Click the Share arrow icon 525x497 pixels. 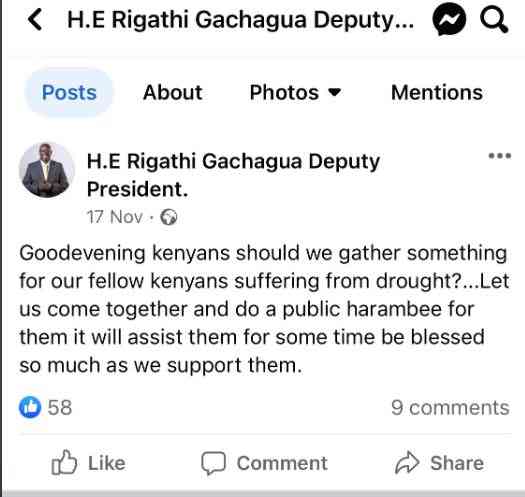coord(407,463)
